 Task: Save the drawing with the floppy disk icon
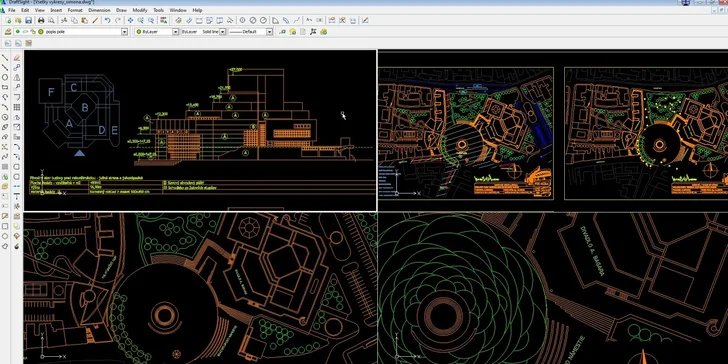(x=28, y=20)
